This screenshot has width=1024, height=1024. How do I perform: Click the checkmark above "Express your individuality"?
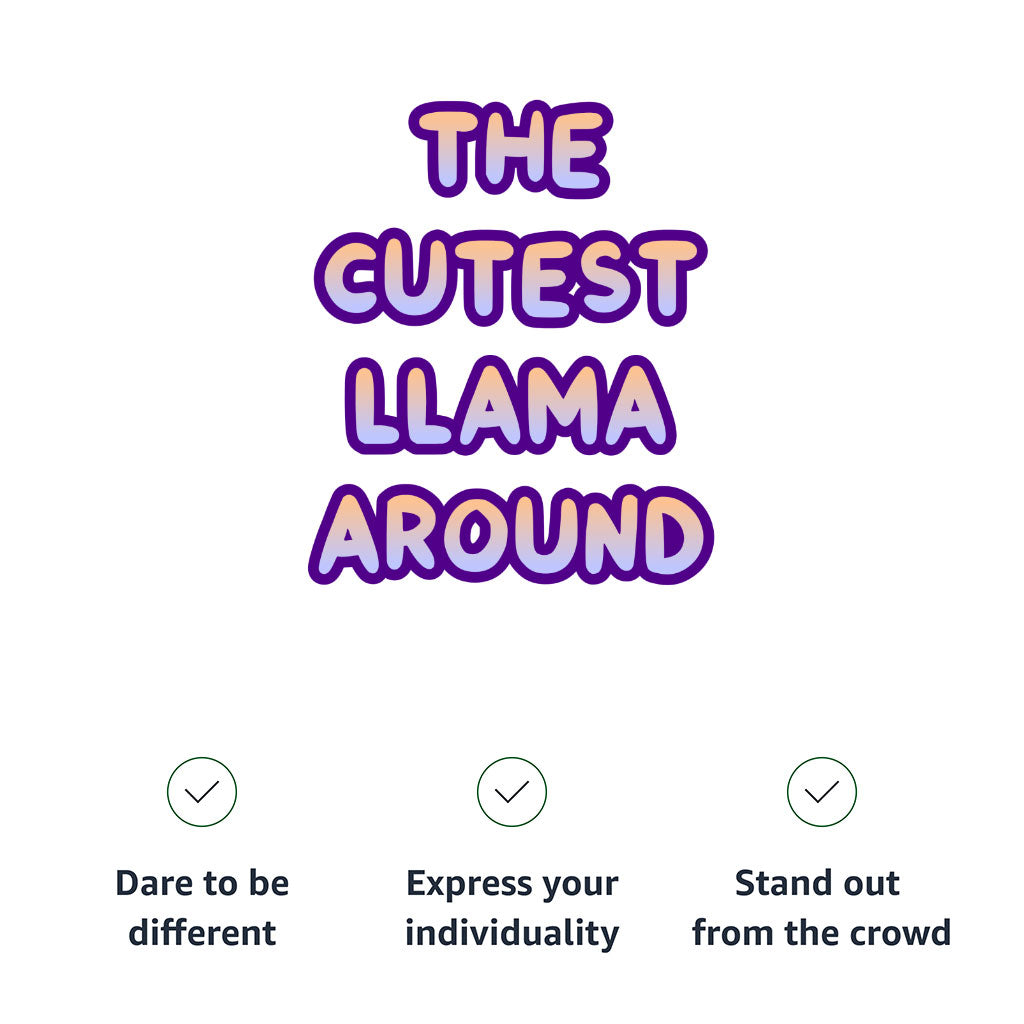[512, 792]
